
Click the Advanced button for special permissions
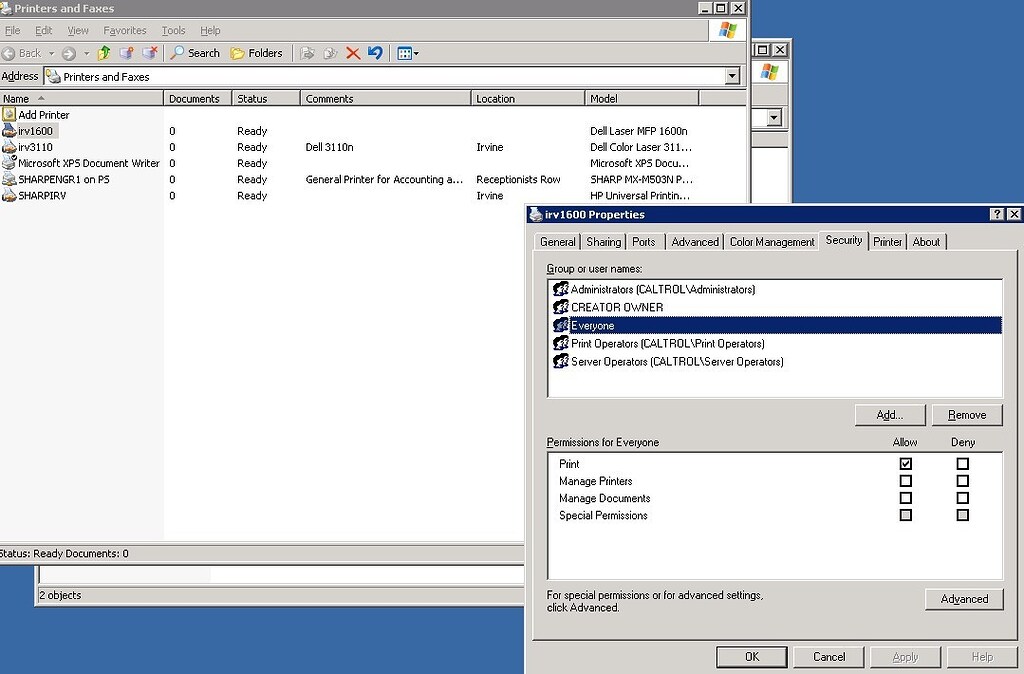point(963,599)
